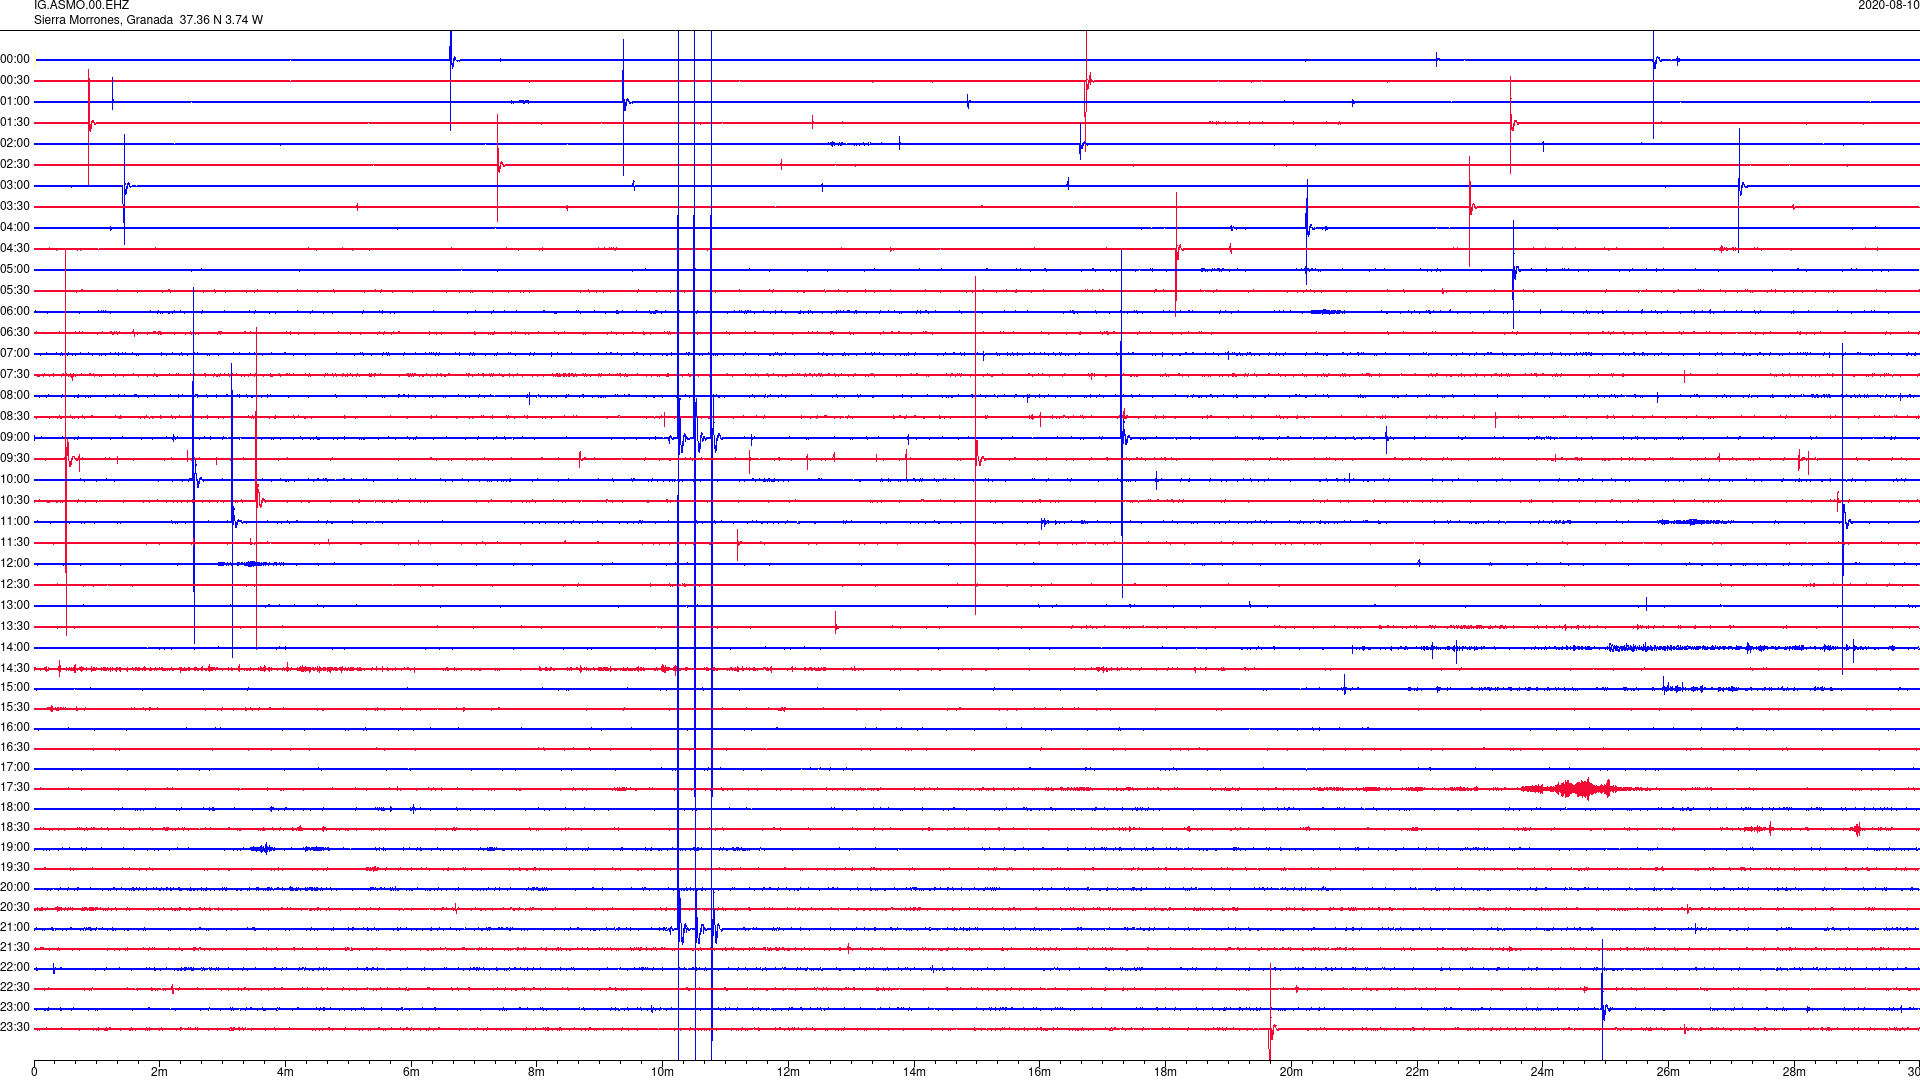Click the 18m tick on the time axis

click(x=1165, y=1073)
